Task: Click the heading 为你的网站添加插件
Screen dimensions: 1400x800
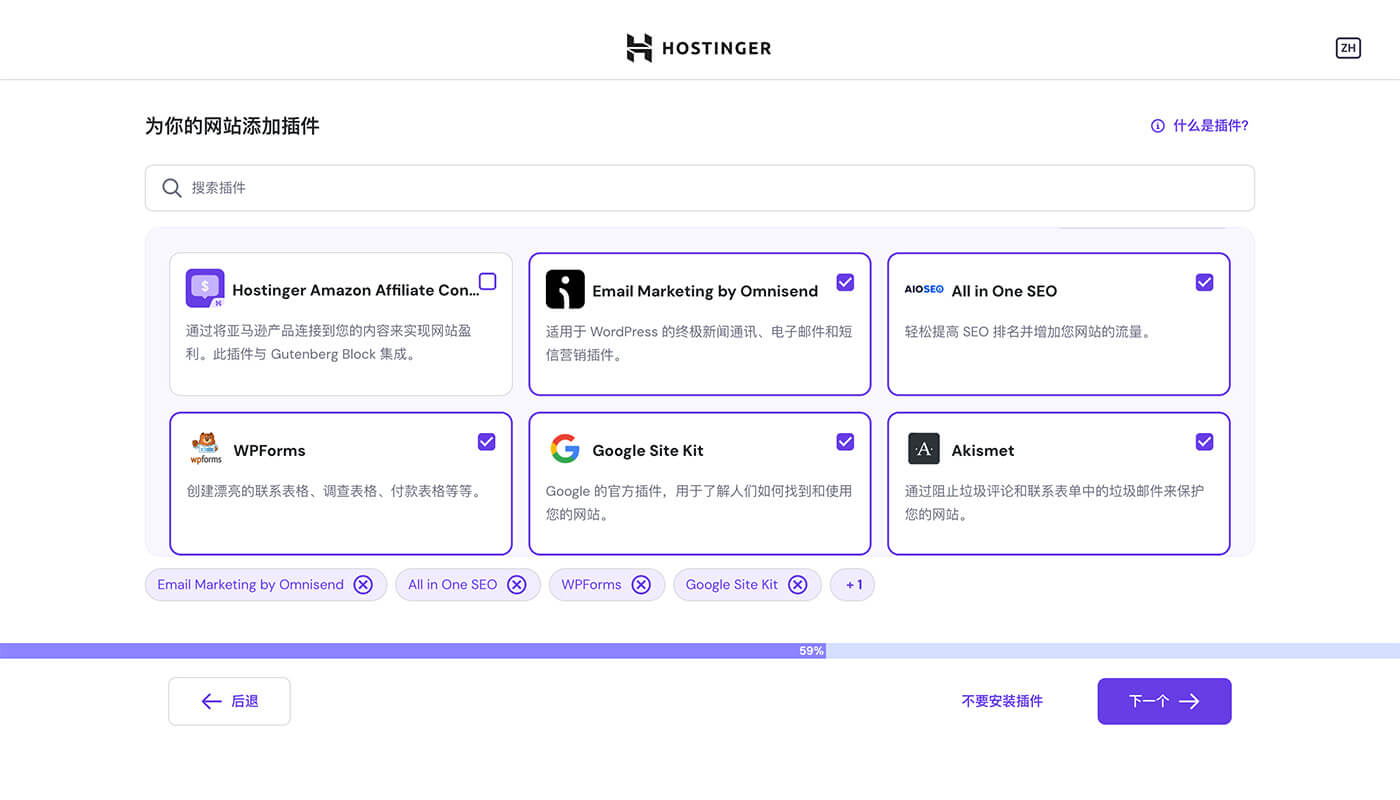Action: [232, 126]
